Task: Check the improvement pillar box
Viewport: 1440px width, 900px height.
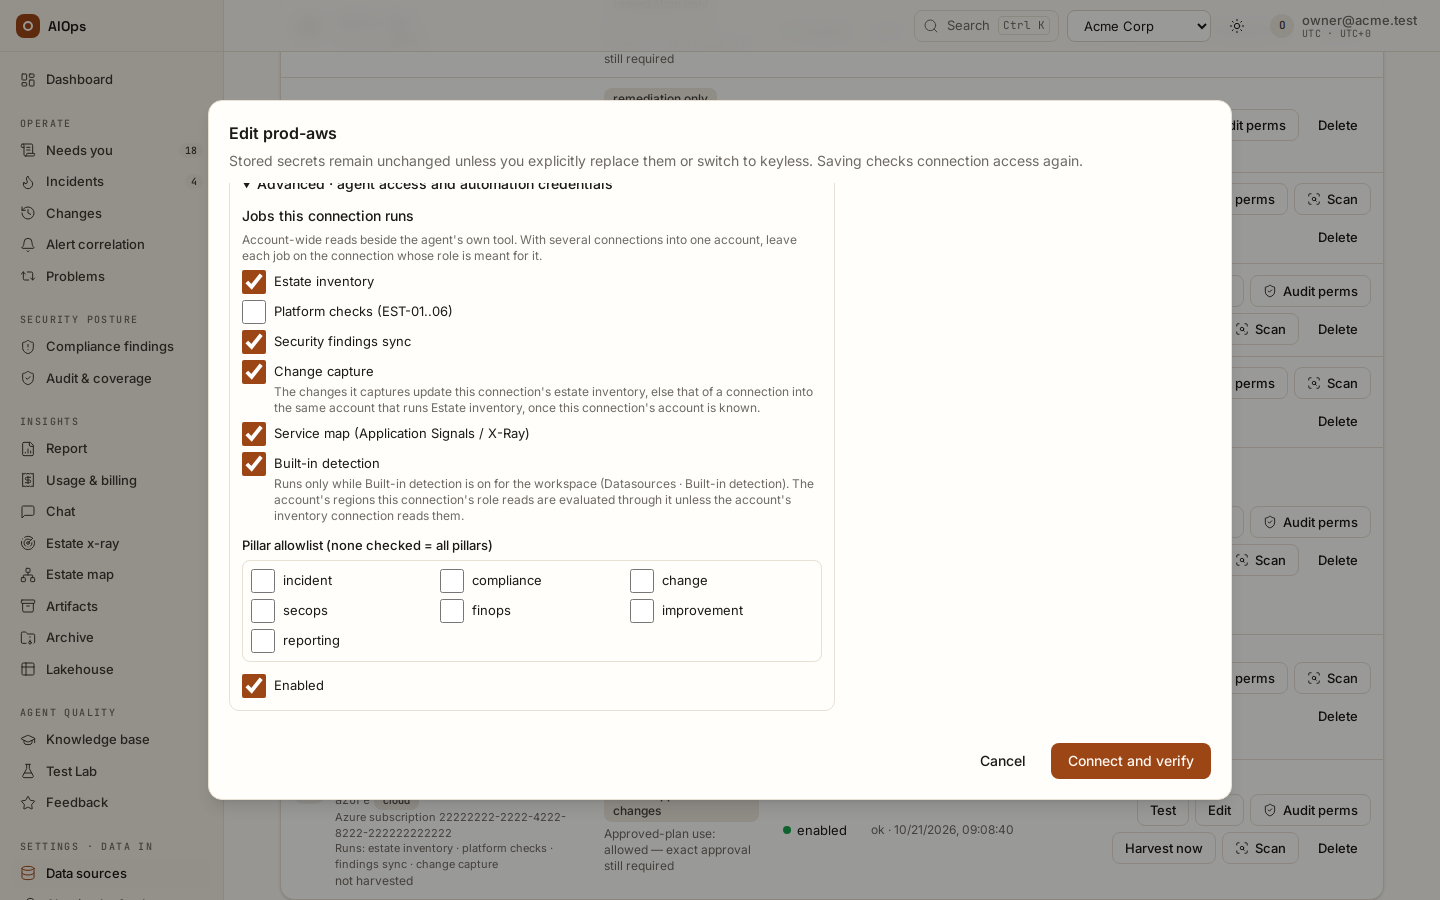Action: point(642,611)
